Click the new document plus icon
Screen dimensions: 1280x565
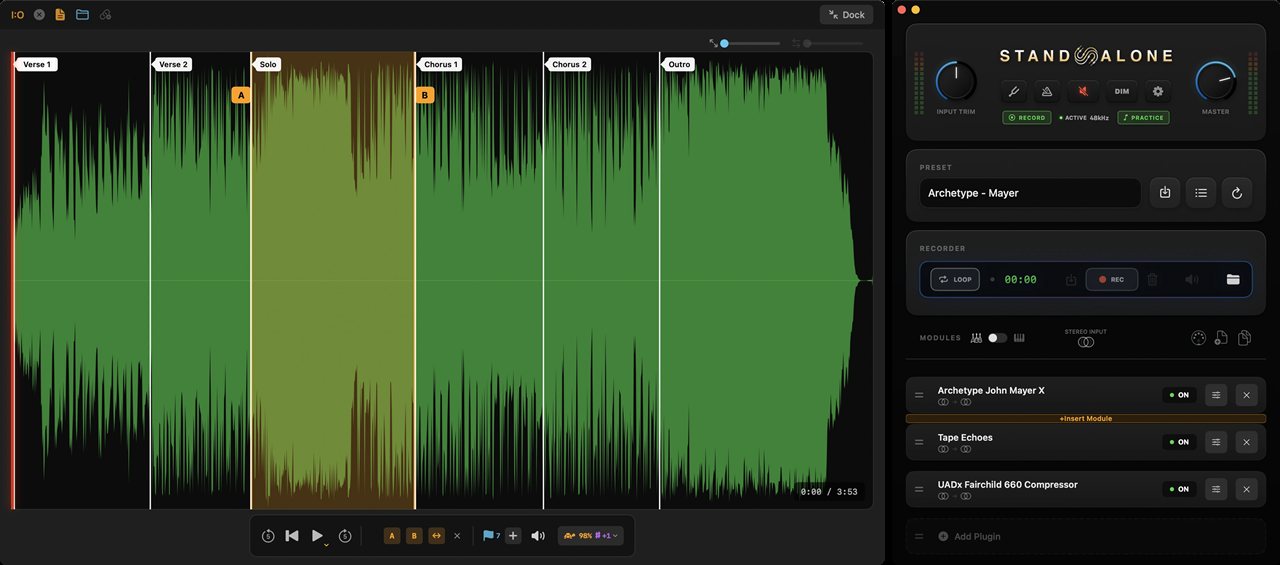[1221, 338]
